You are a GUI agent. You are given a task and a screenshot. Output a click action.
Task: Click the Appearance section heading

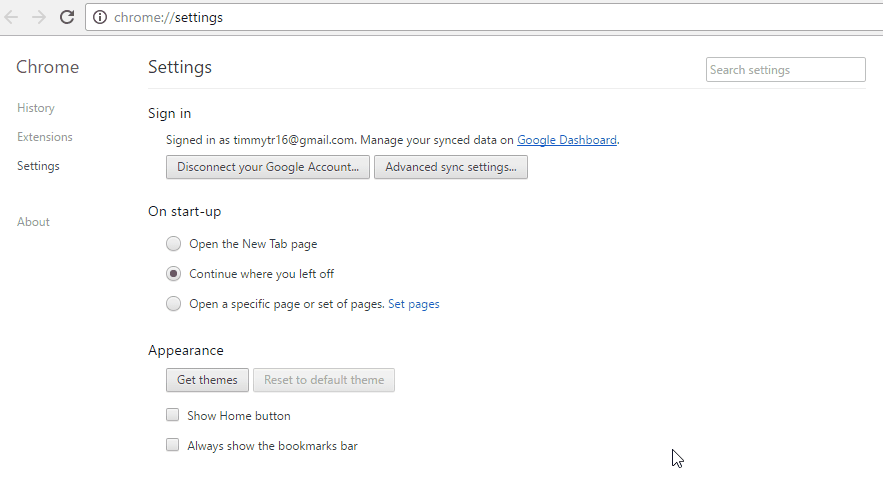tap(186, 350)
